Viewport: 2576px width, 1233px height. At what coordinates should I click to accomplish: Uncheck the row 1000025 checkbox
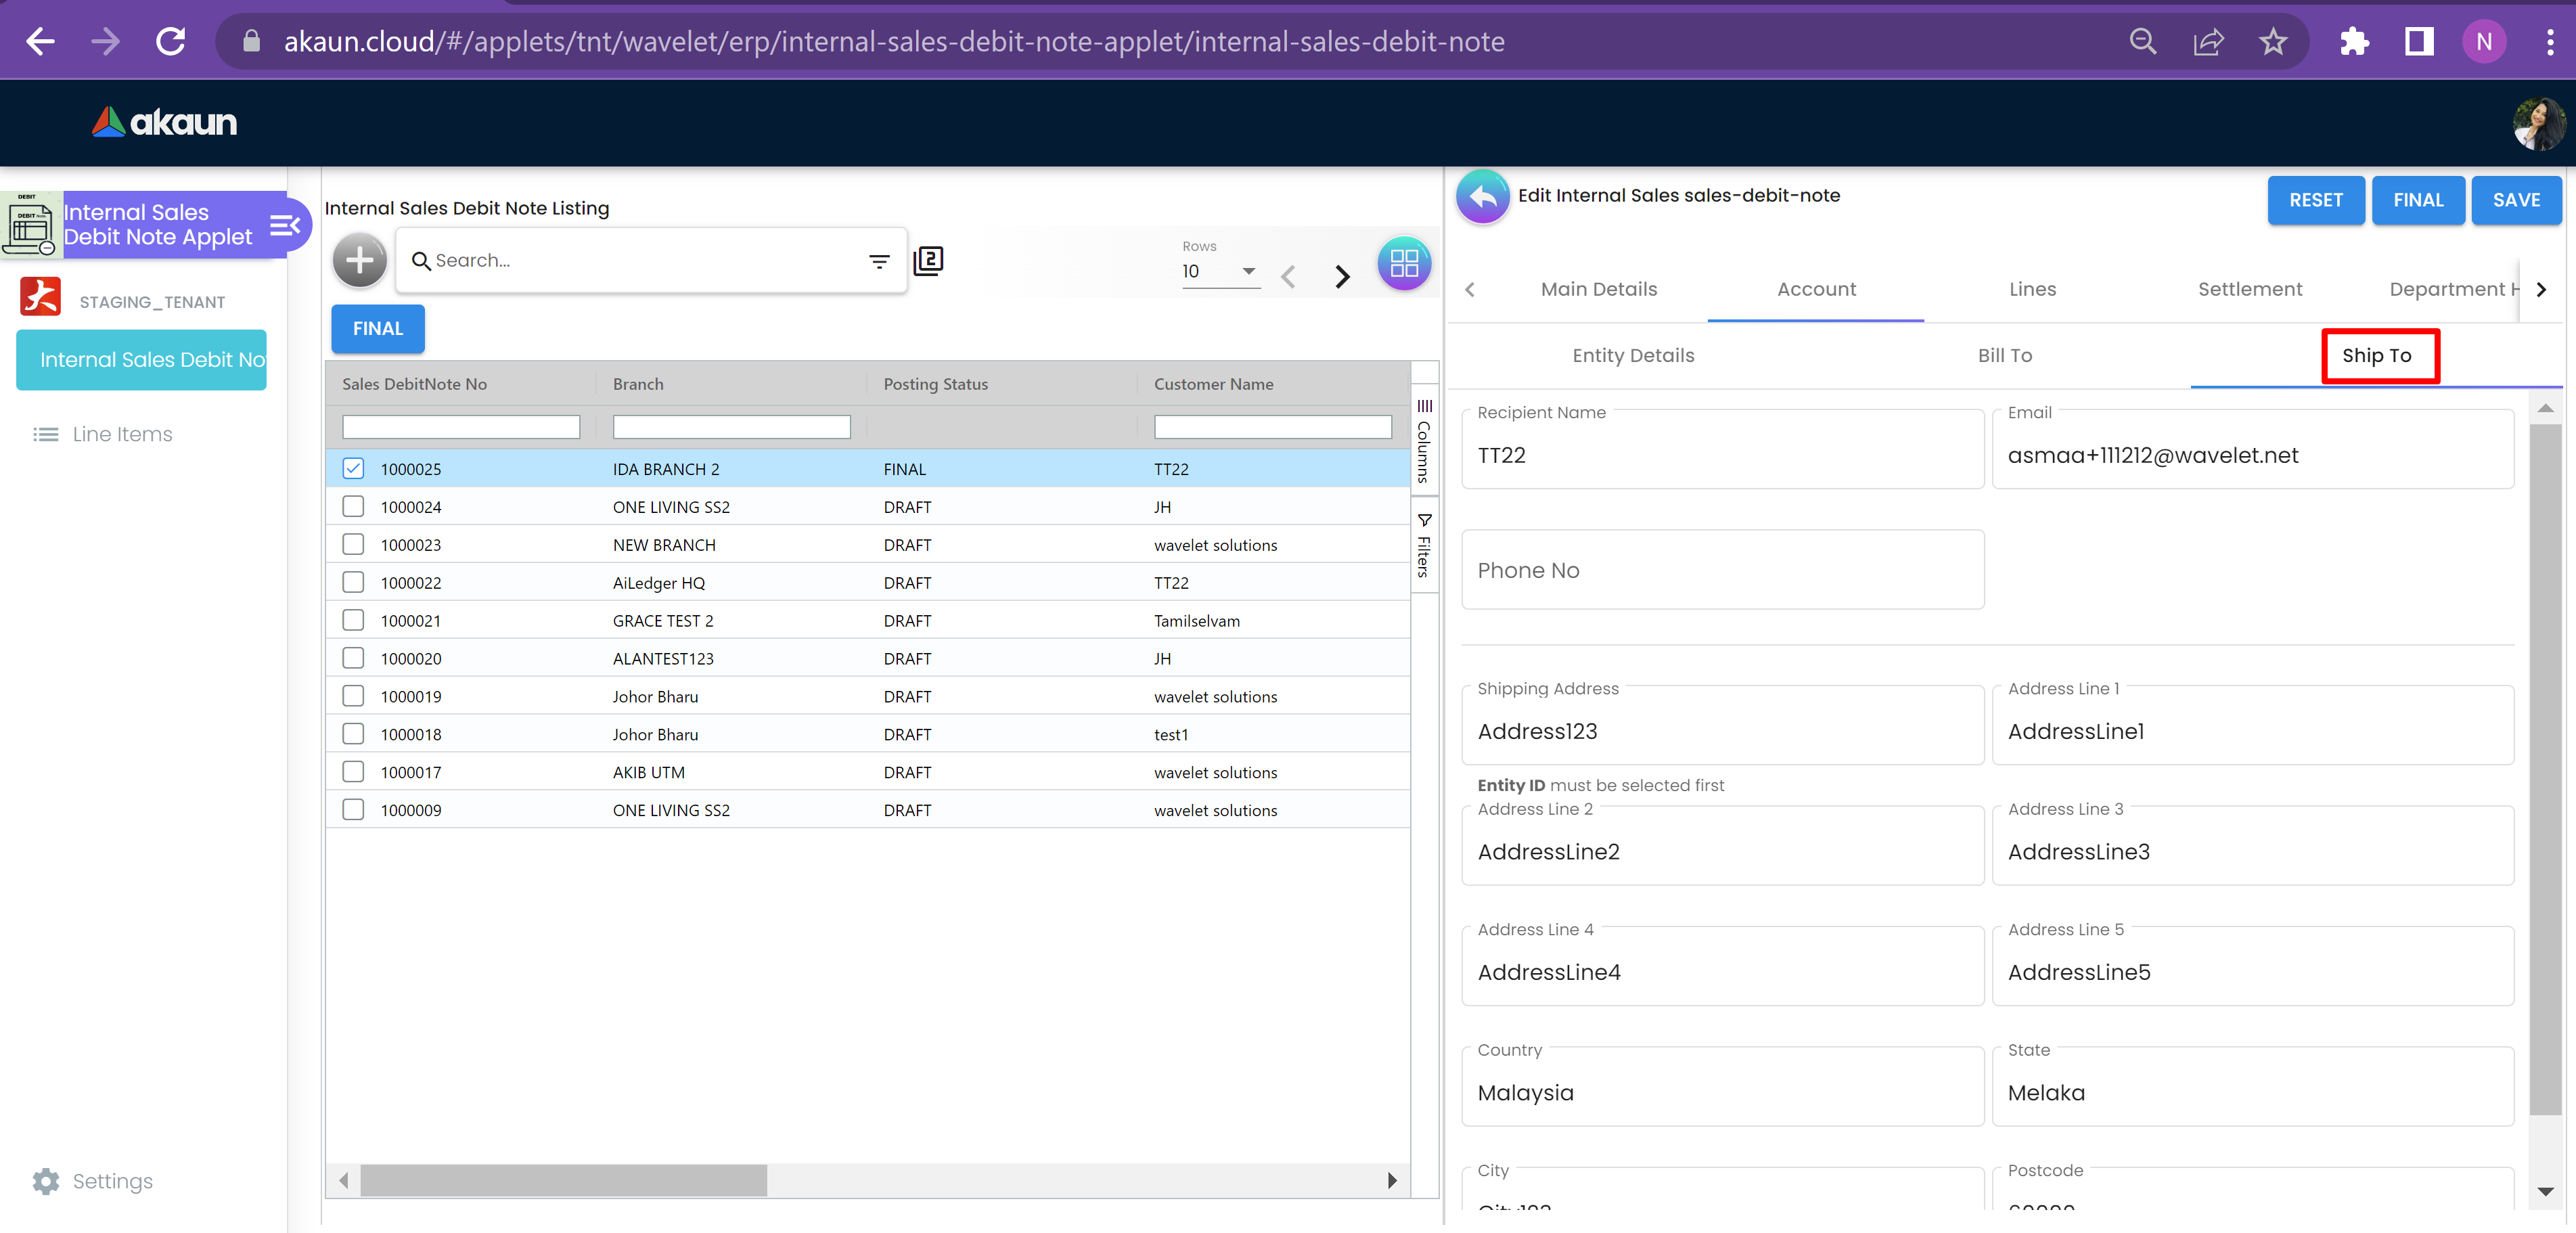point(353,468)
